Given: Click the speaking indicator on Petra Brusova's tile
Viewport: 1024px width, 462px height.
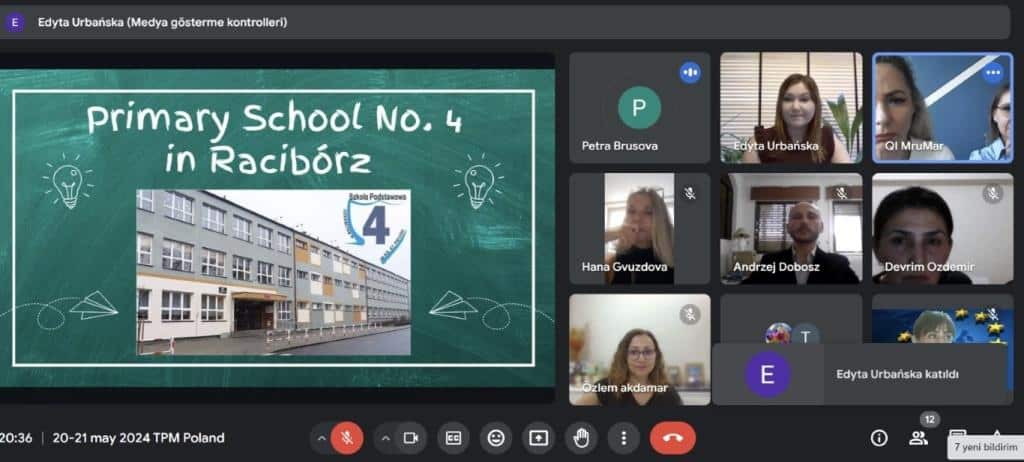Looking at the screenshot, I should [x=690, y=72].
